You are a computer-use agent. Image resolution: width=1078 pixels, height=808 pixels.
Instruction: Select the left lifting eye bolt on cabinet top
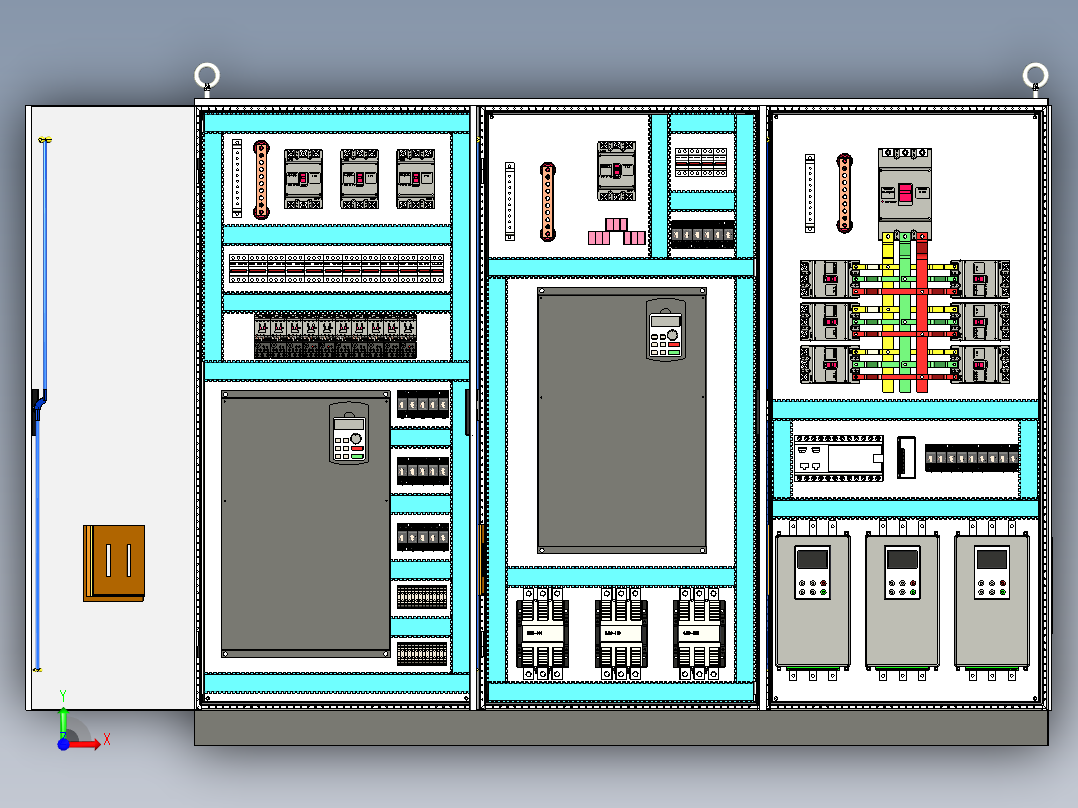click(x=207, y=77)
